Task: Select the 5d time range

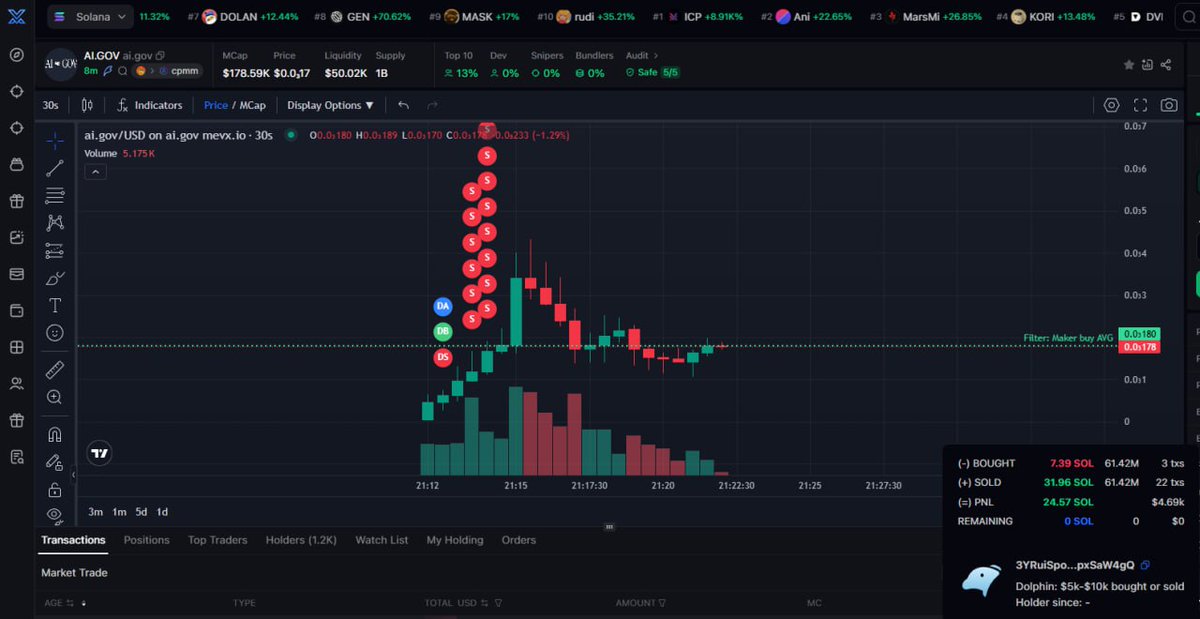Action: [141, 512]
